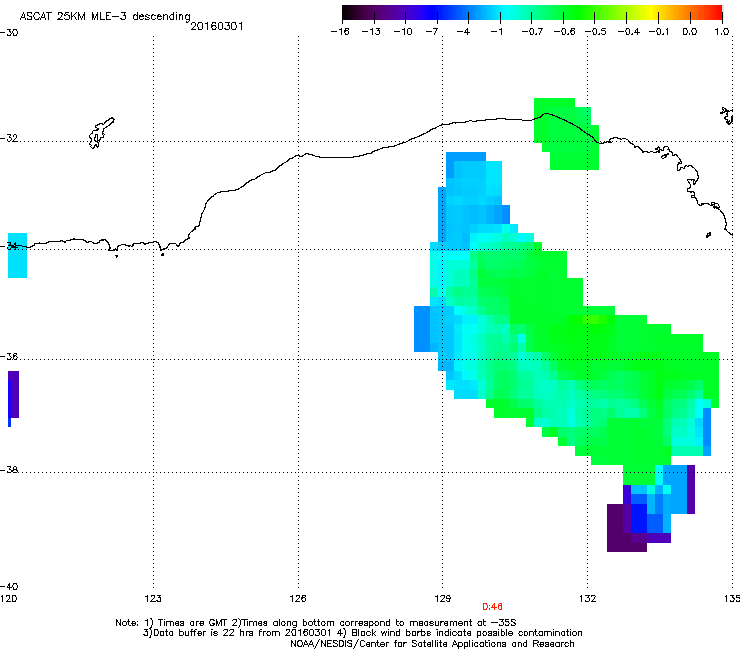
Task: Click colorbar label -7
Action: coord(431,32)
